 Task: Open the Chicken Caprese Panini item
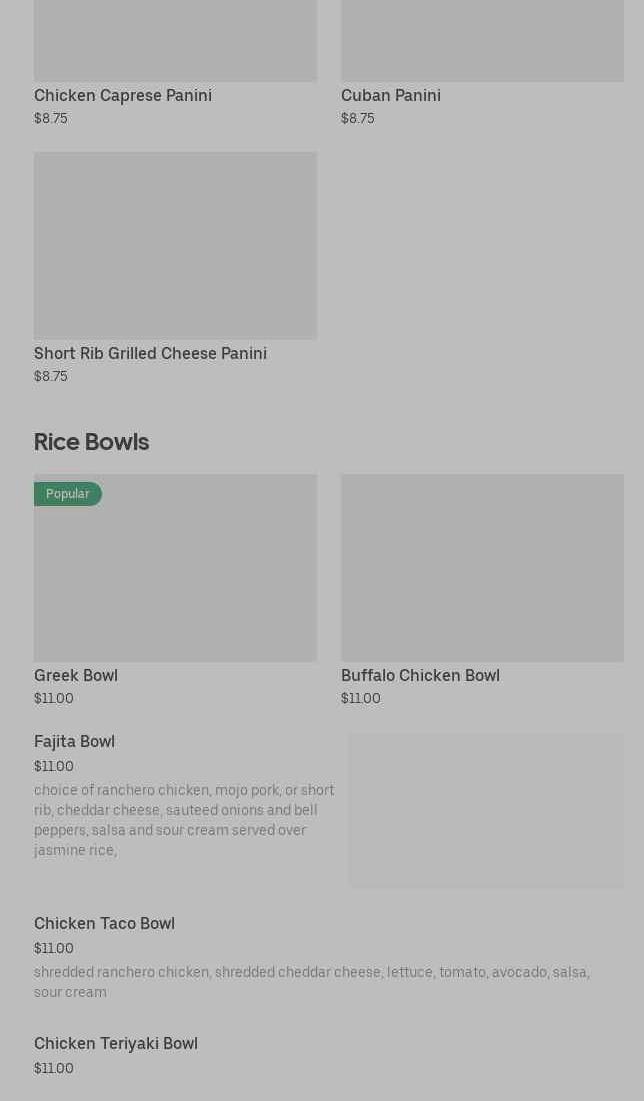pyautogui.click(x=123, y=96)
